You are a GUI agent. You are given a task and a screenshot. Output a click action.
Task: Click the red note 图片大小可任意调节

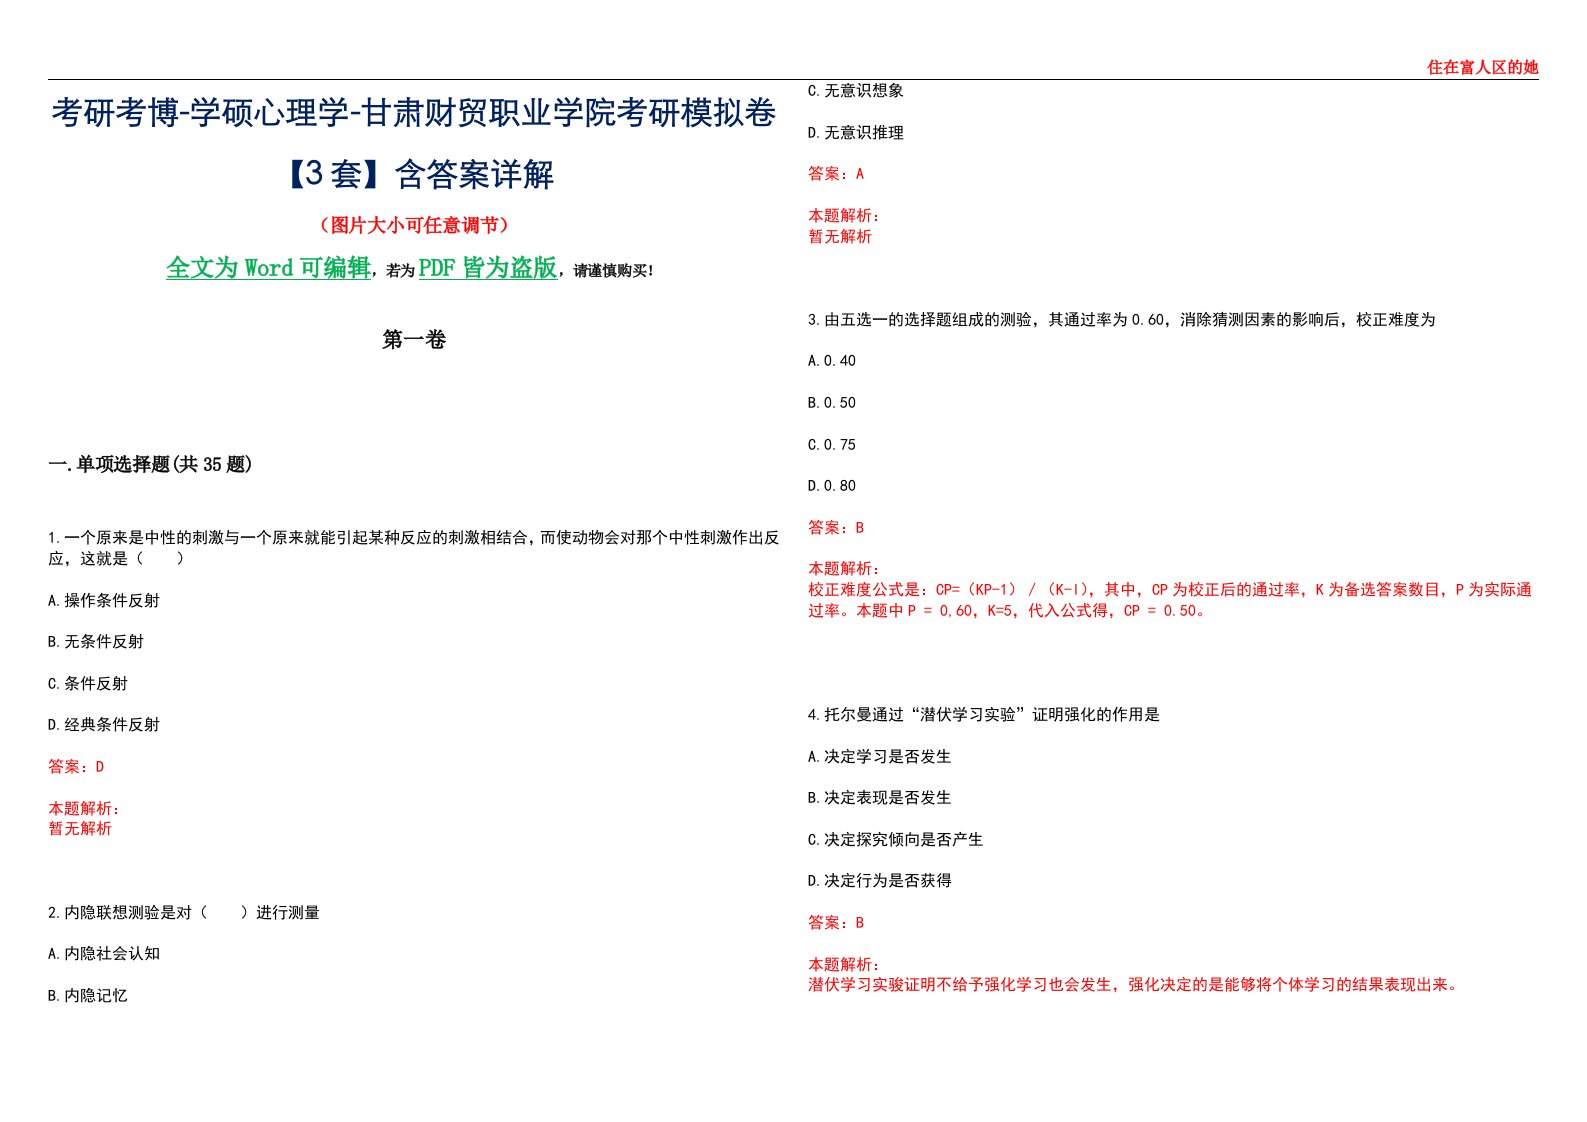pos(414,225)
